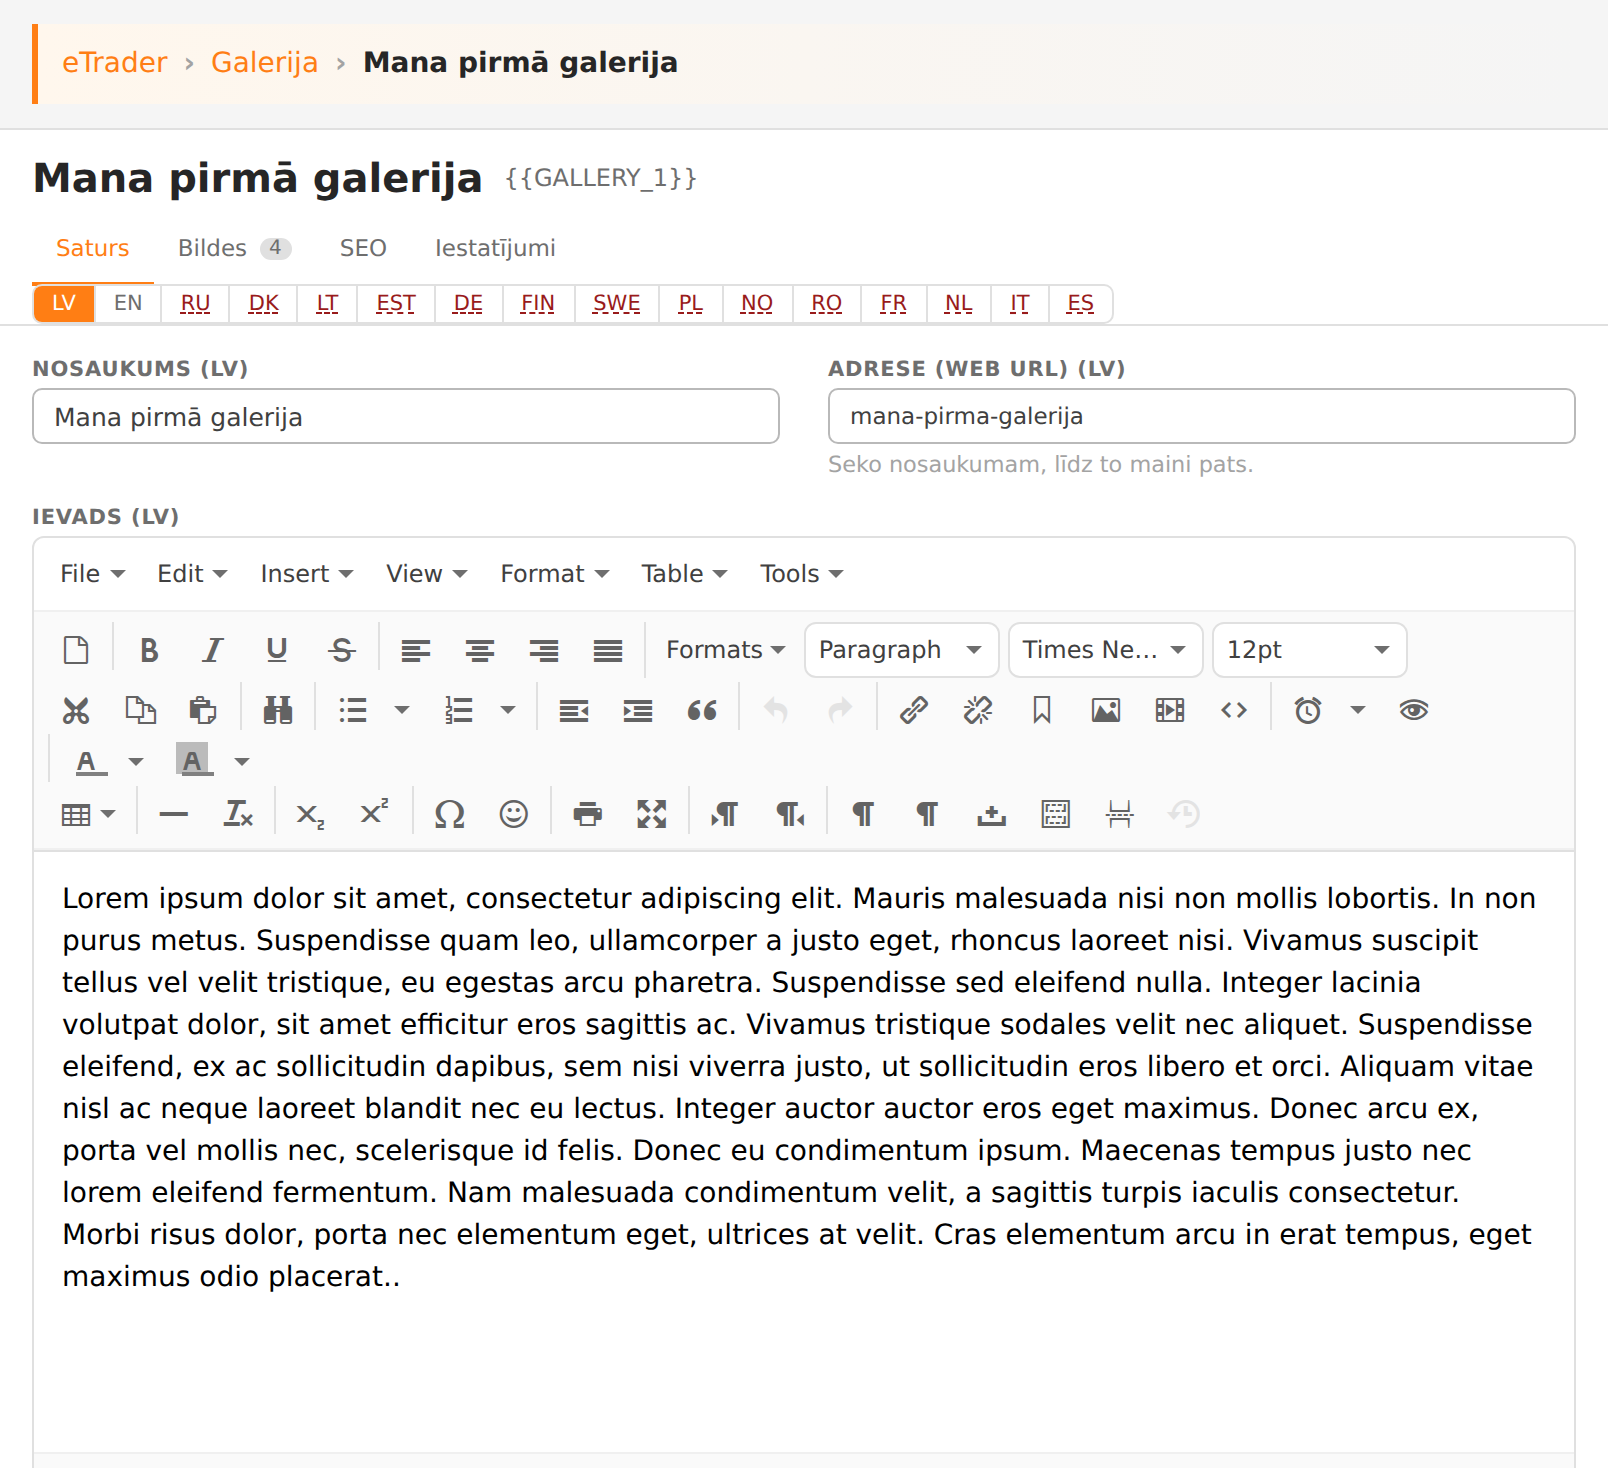Insert a link with chain icon
Image resolution: width=1608 pixels, height=1468 pixels.
coord(914,710)
